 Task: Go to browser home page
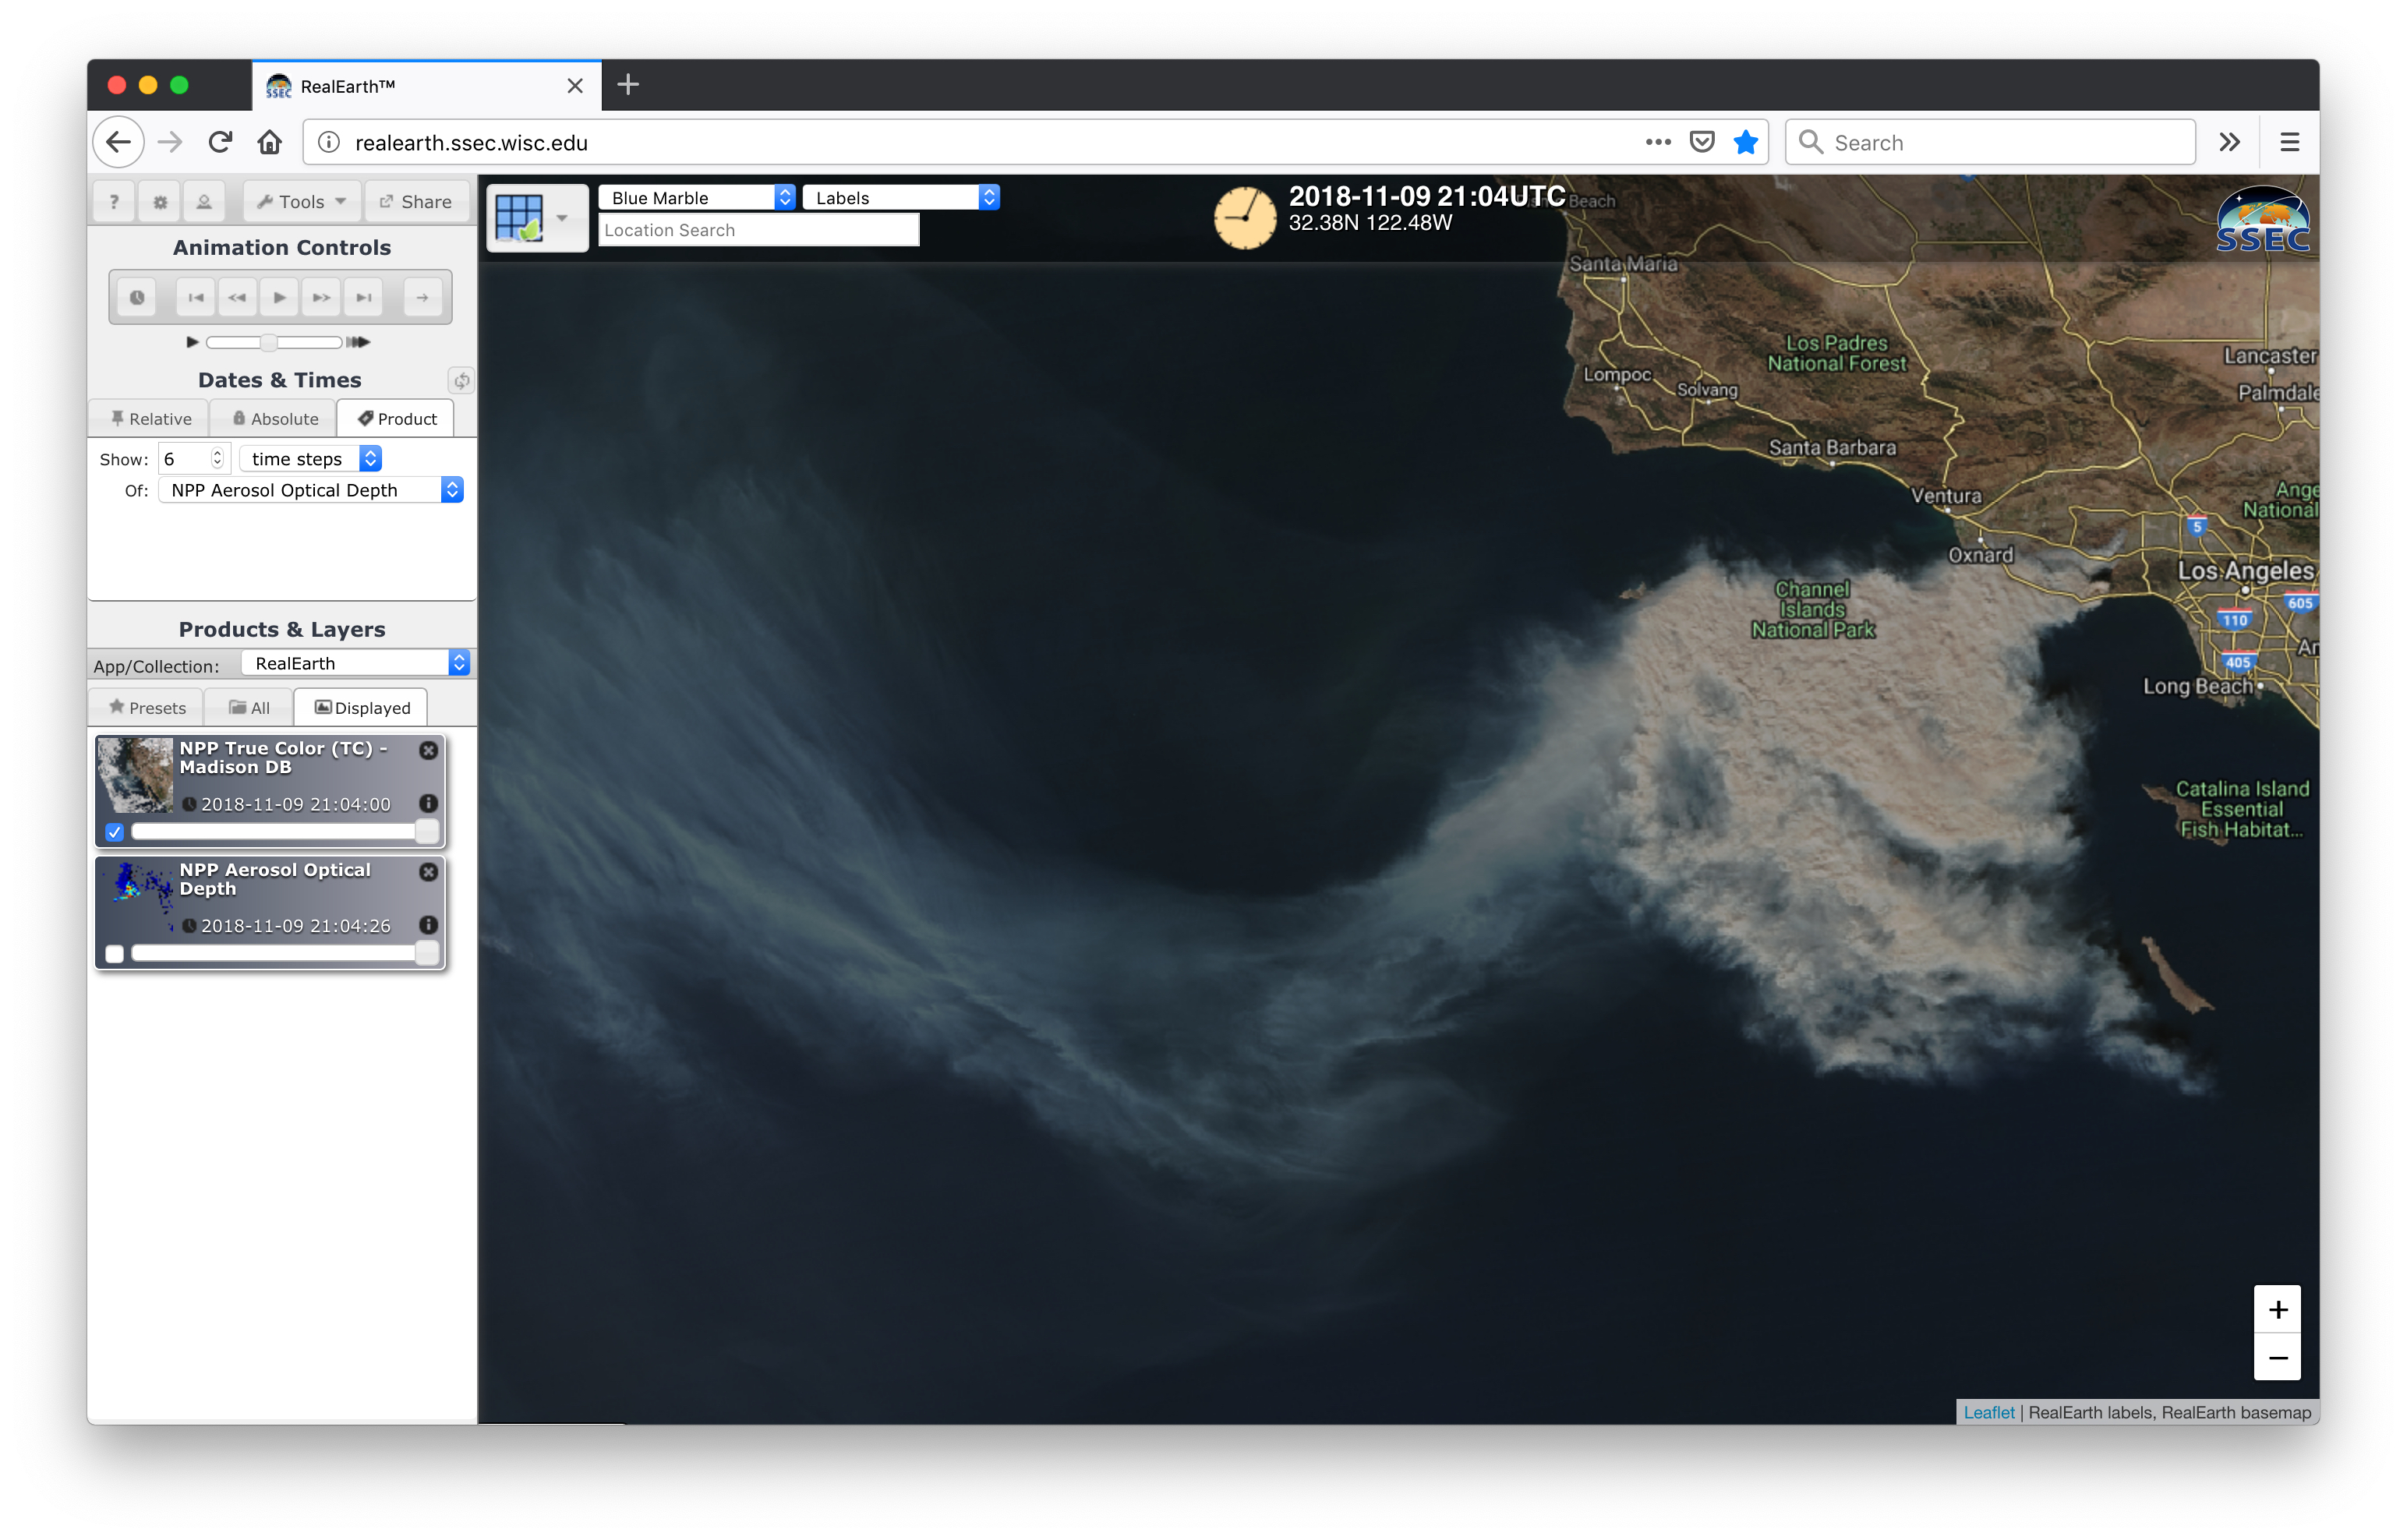pyautogui.click(x=269, y=143)
